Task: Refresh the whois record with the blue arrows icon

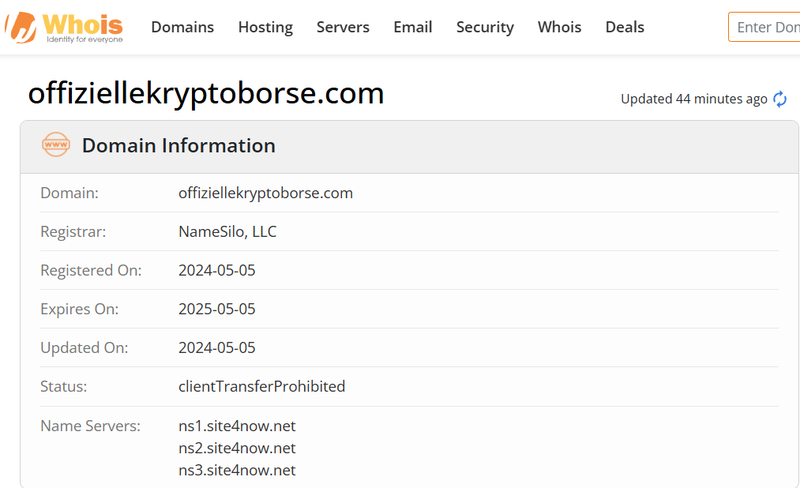Action: 780,99
